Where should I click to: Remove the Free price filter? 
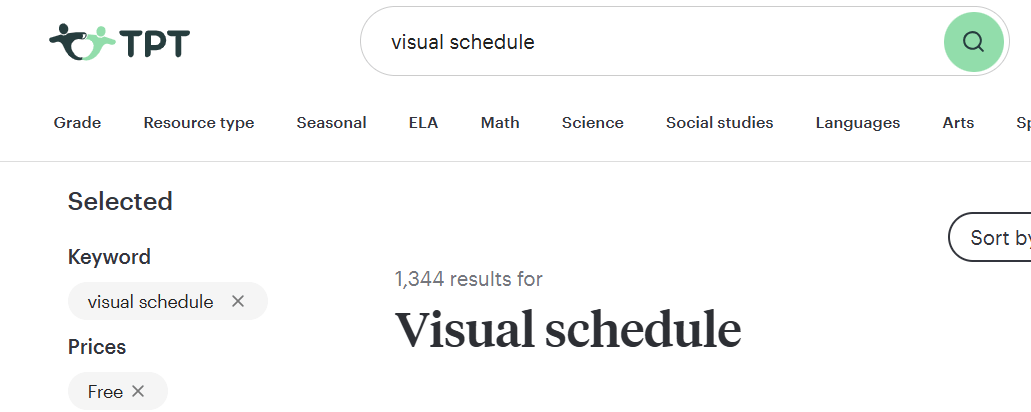[x=138, y=391]
